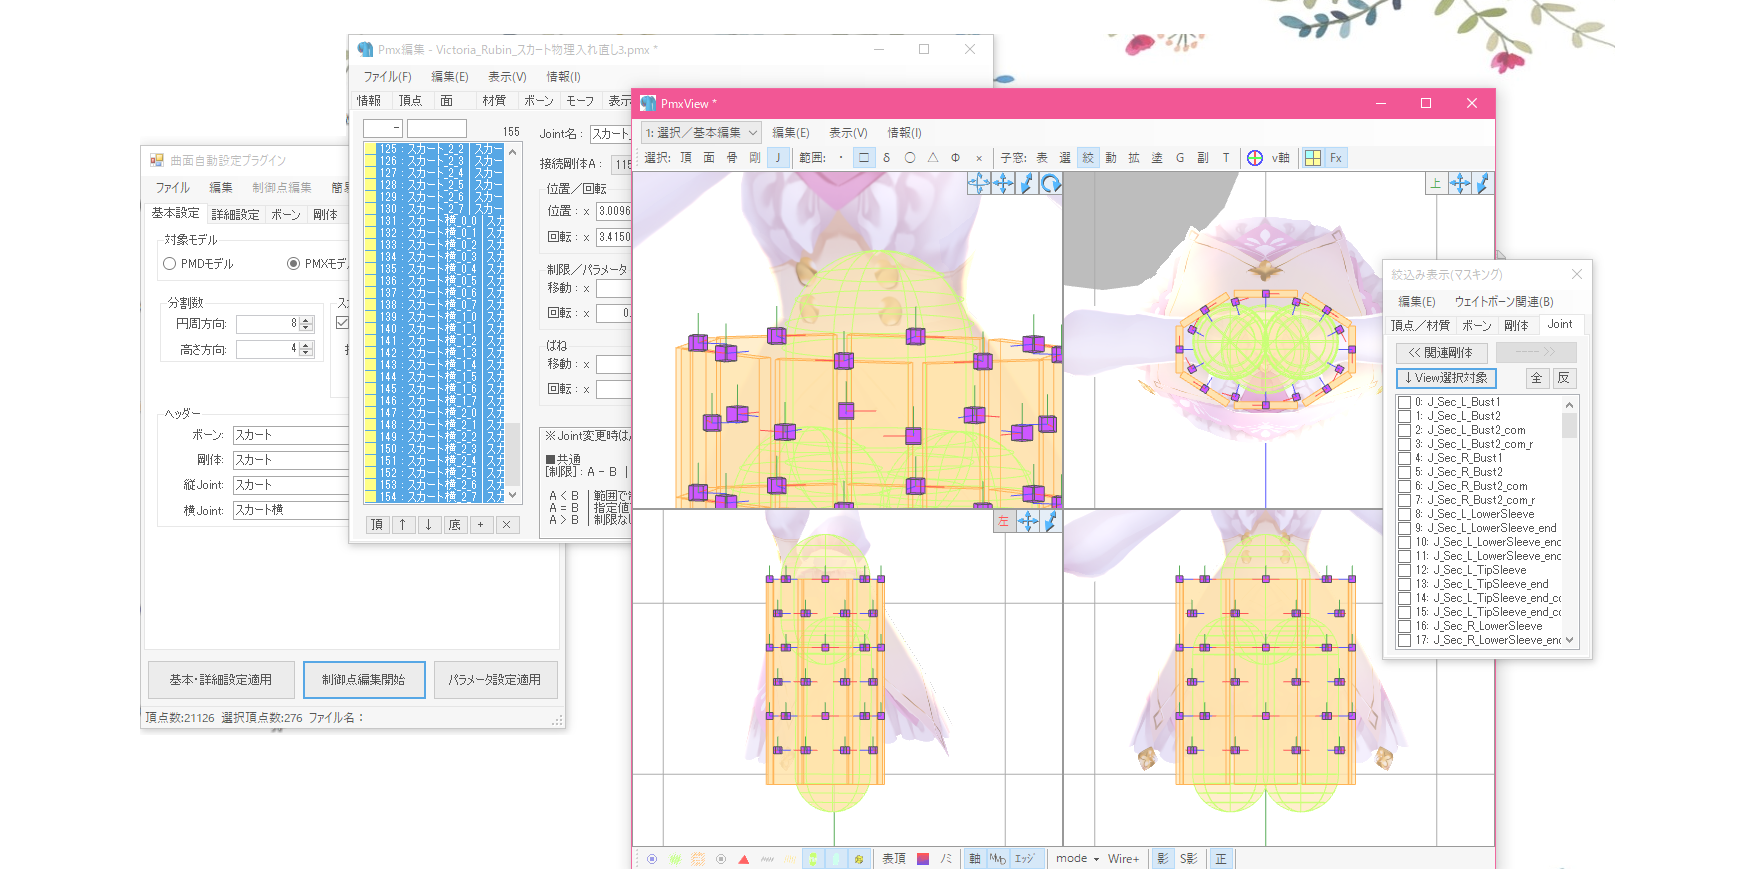The height and width of the screenshot is (869, 1743).
Task: Click the 円周方向 value spinner arrows
Action: click(306, 324)
